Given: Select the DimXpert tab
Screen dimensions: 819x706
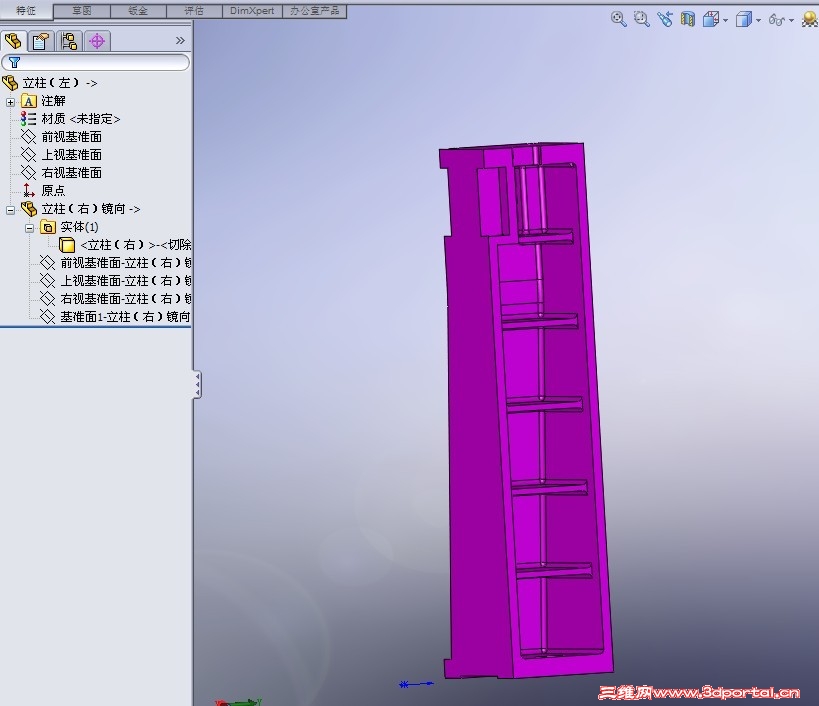Looking at the screenshot, I should pyautogui.click(x=252, y=11).
